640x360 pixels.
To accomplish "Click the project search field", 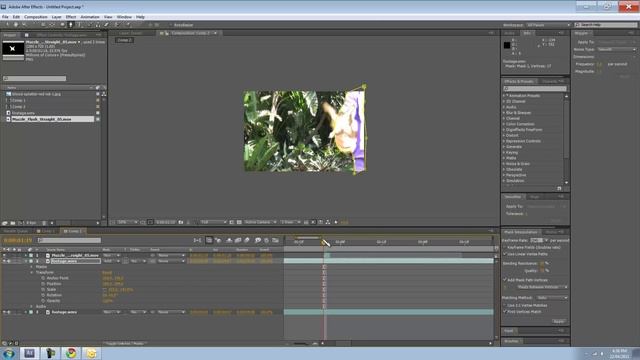I will click(x=35, y=78).
